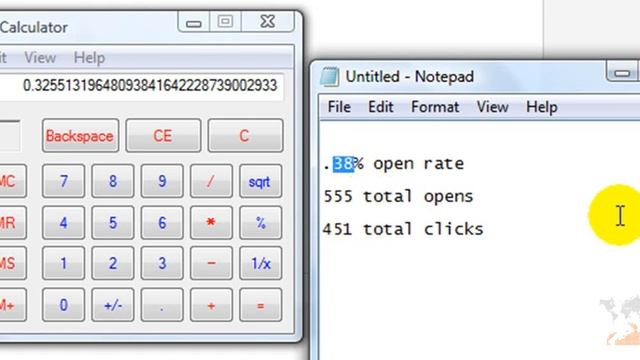Image resolution: width=640 pixels, height=360 pixels.
Task: Click the Backspace button in Calculator
Action: click(80, 136)
